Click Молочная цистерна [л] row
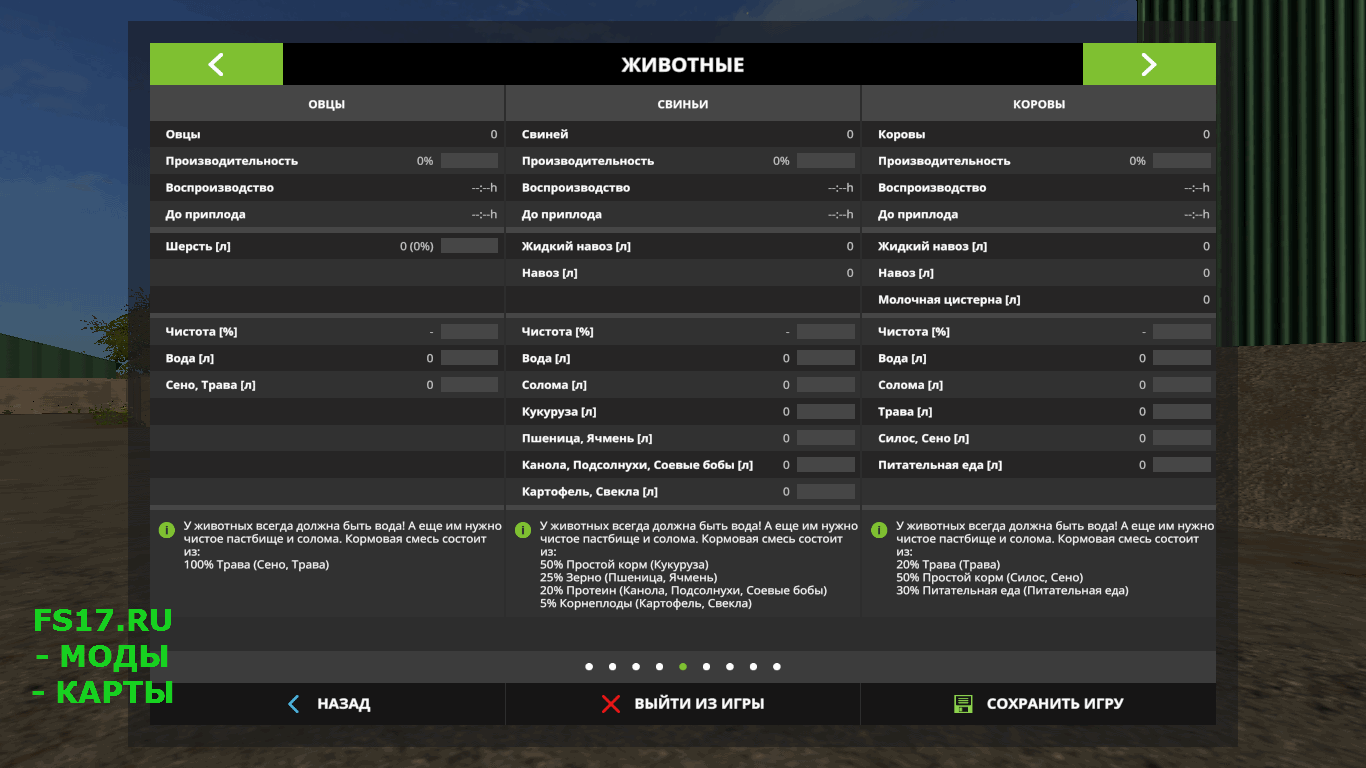Screen dimensions: 1366x768 [x=1039, y=300]
